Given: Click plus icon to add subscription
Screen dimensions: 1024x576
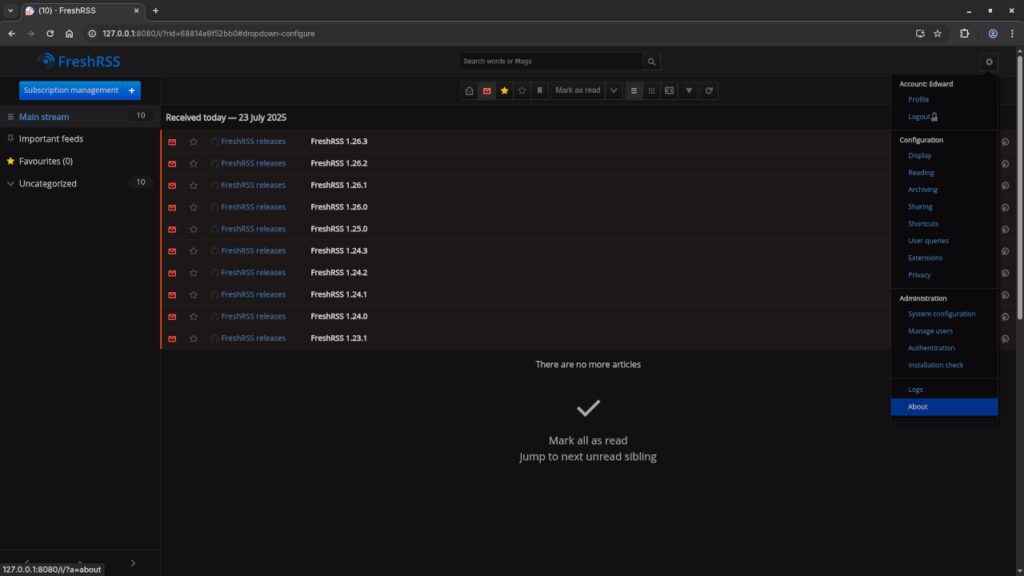Looking at the screenshot, I should pyautogui.click(x=132, y=90).
